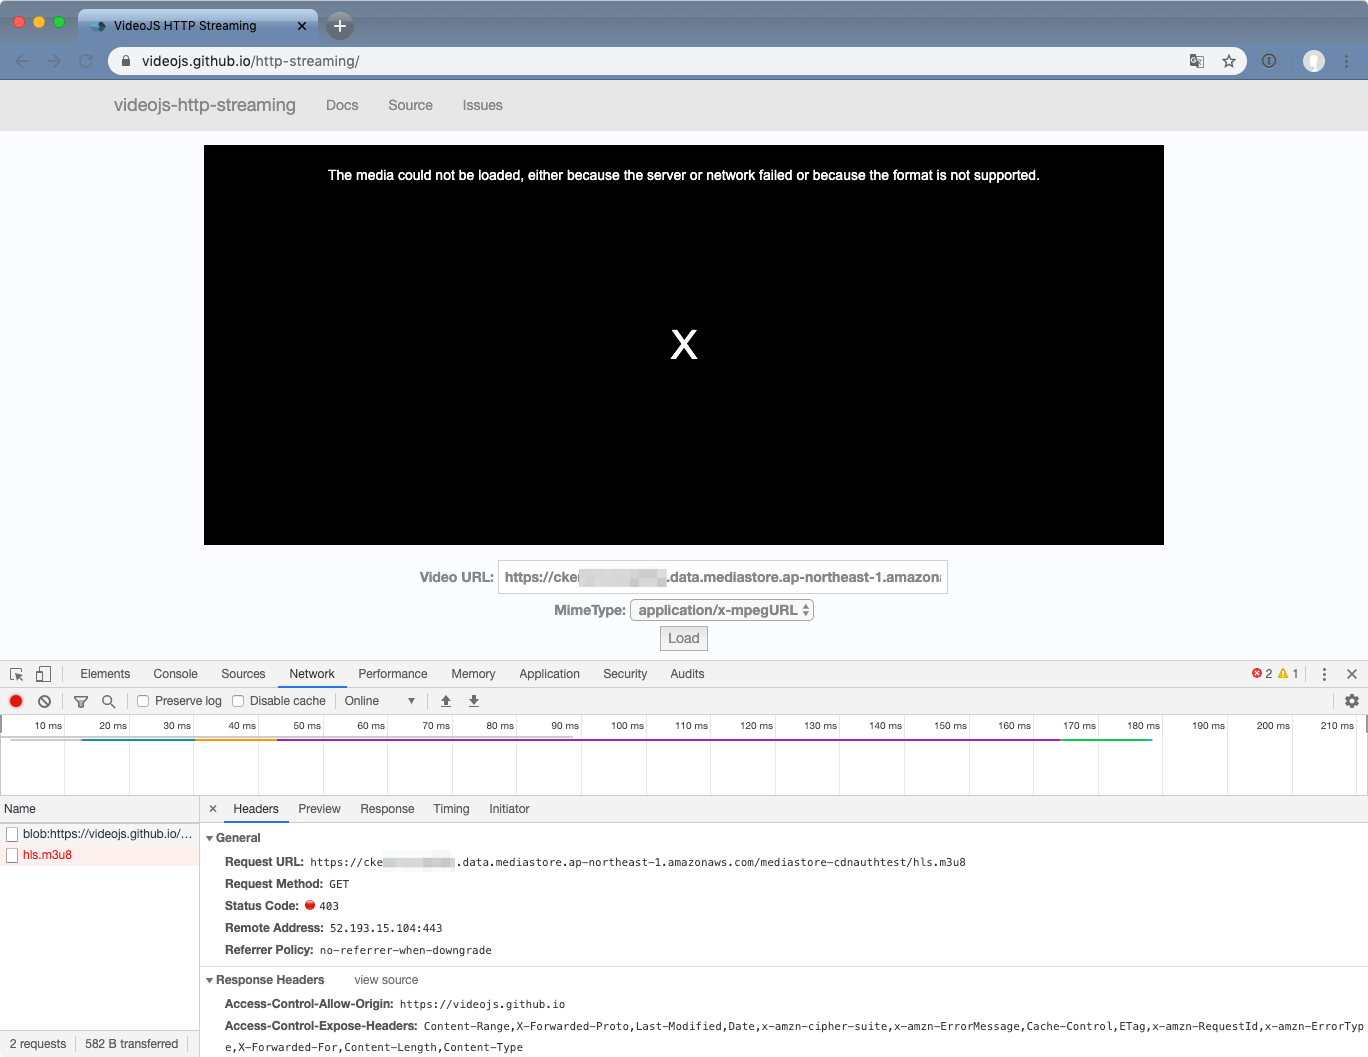Screen dimensions: 1368x1057
Task: Toggle the device toolbar icon
Action: (43, 674)
